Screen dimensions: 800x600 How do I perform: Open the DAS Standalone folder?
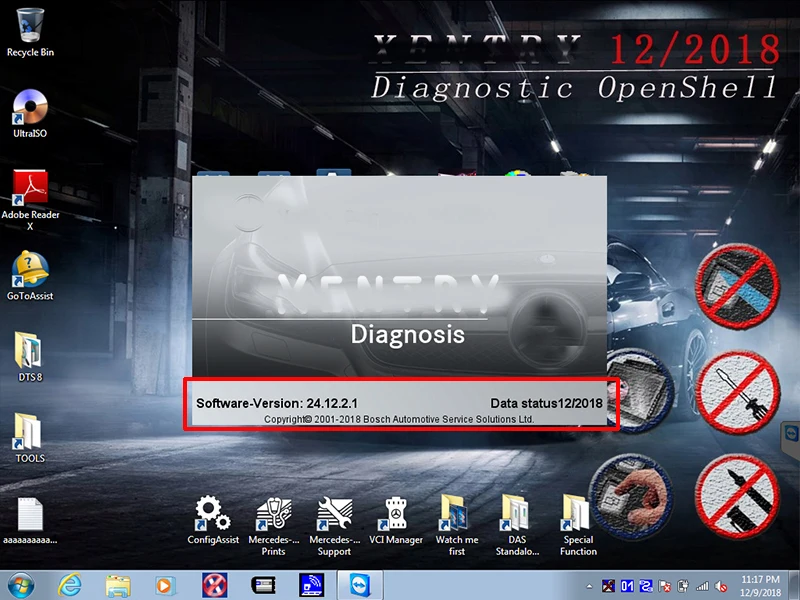[517, 526]
